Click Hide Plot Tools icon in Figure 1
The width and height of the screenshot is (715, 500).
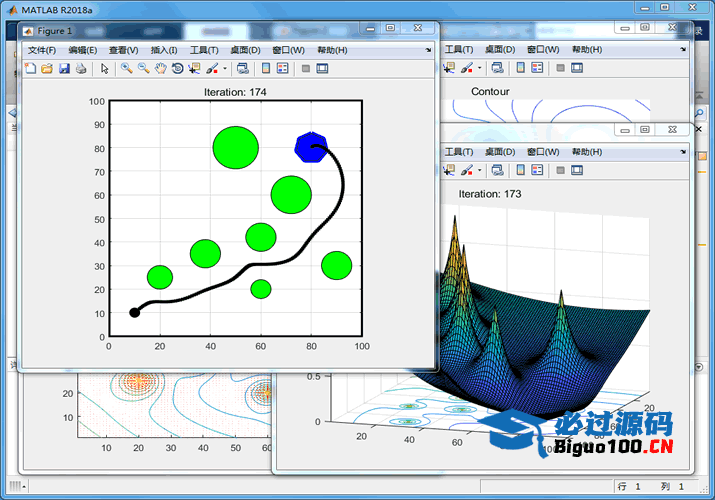(306, 68)
